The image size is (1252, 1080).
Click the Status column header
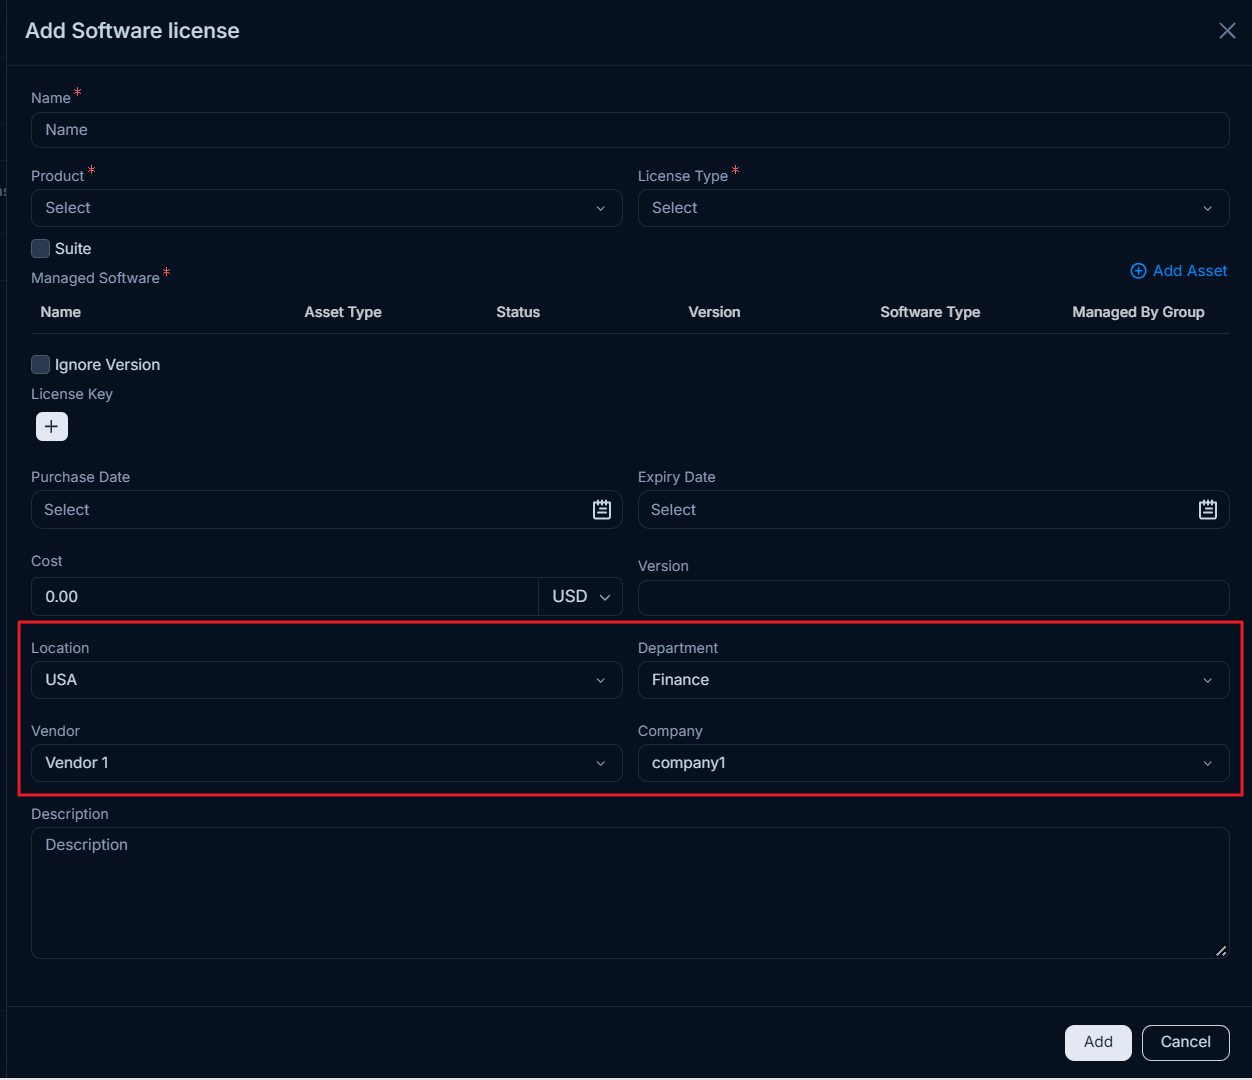click(518, 312)
